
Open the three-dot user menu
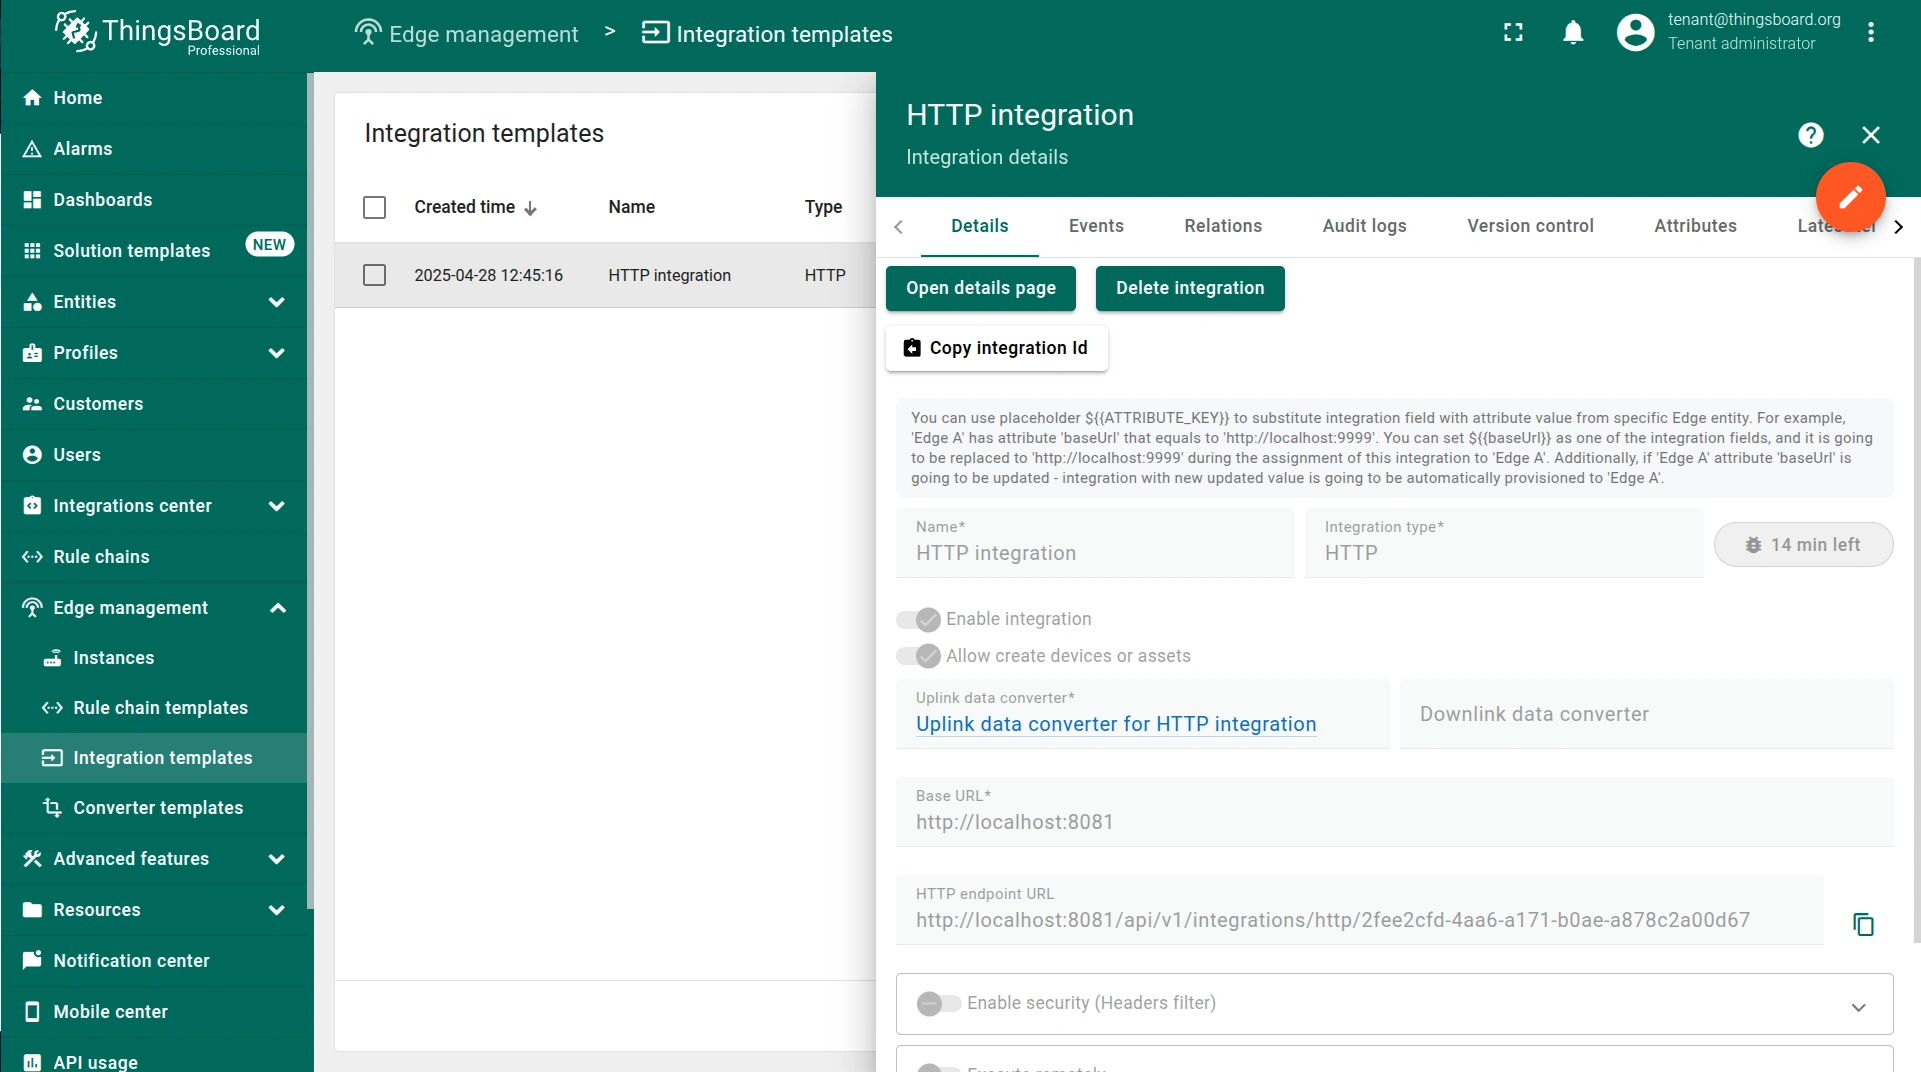tap(1870, 33)
